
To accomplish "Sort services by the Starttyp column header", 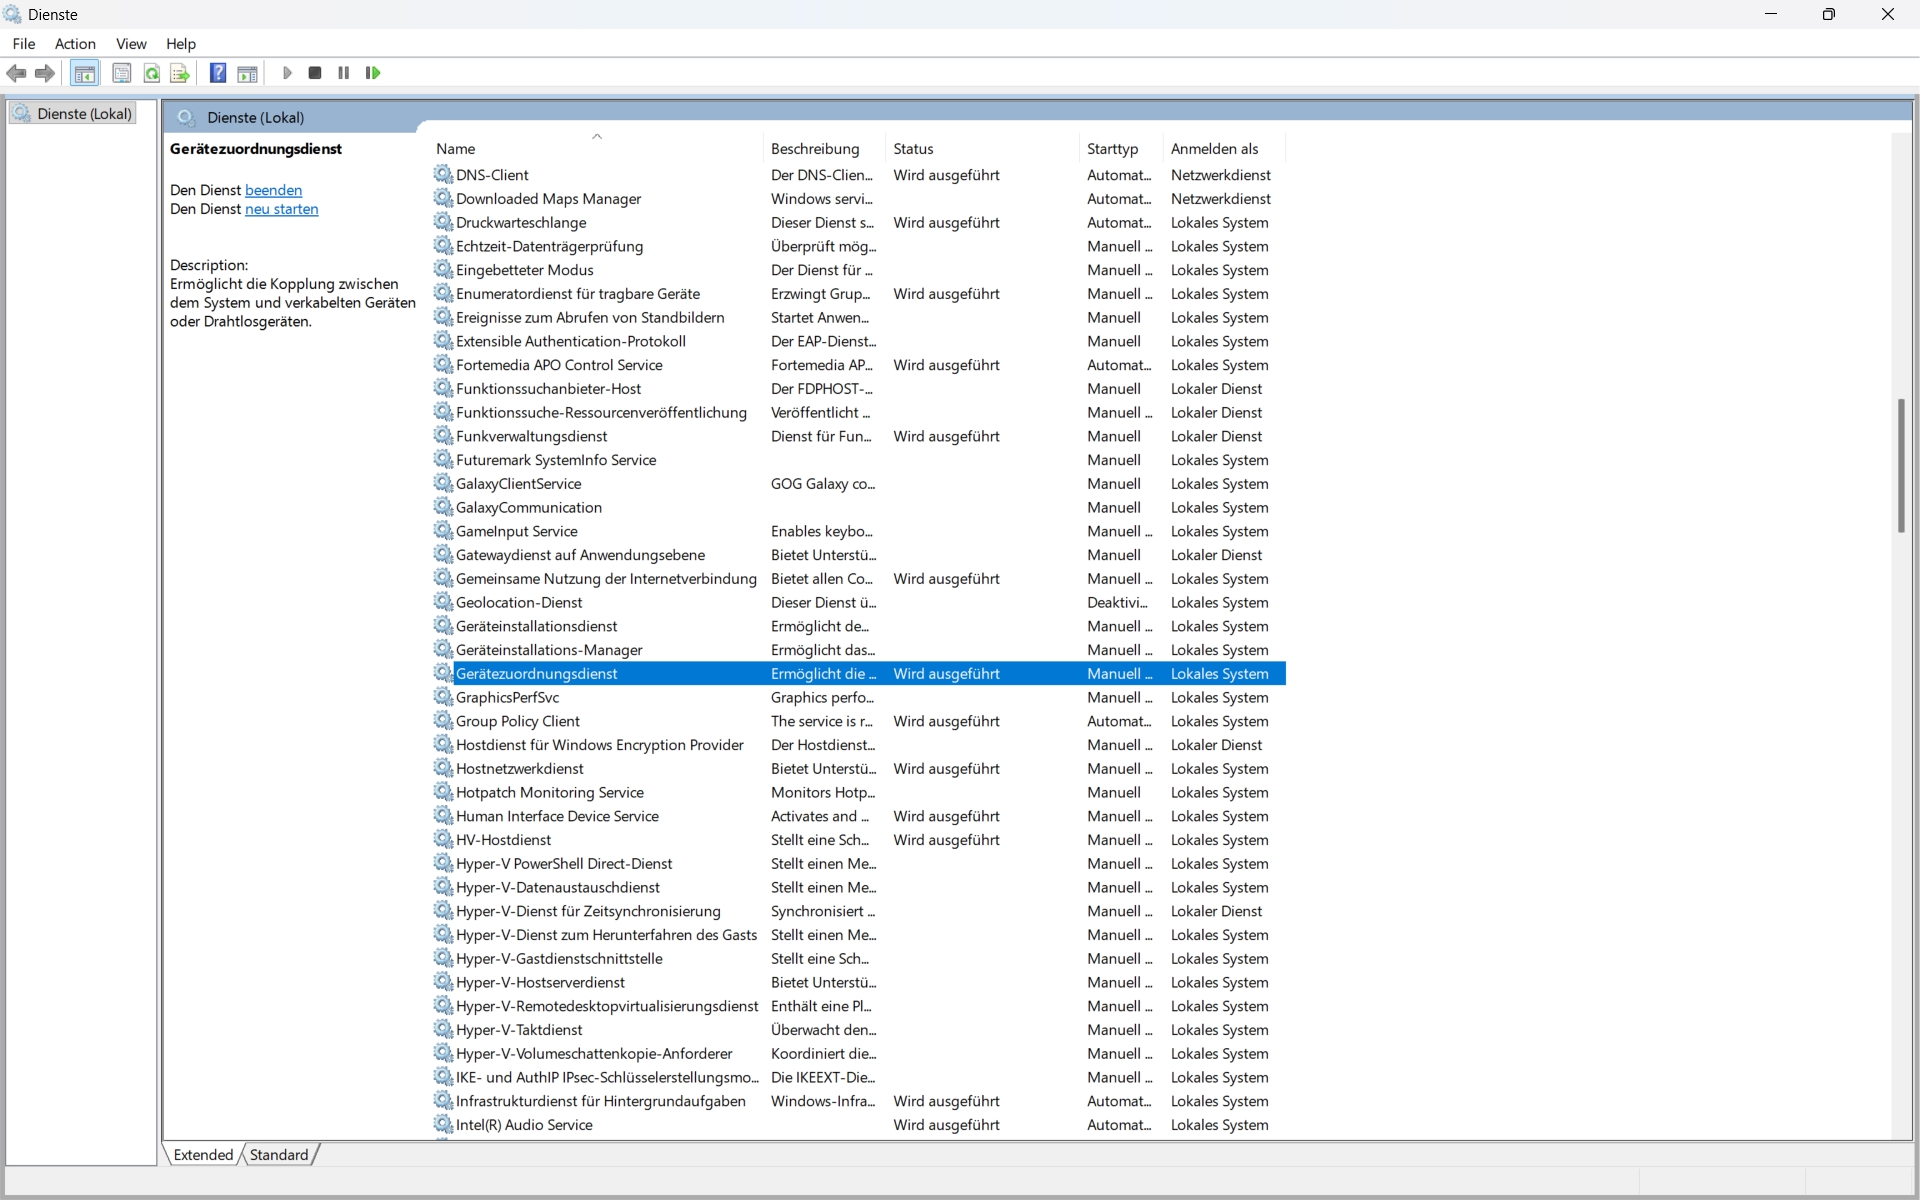I will 1112,149.
